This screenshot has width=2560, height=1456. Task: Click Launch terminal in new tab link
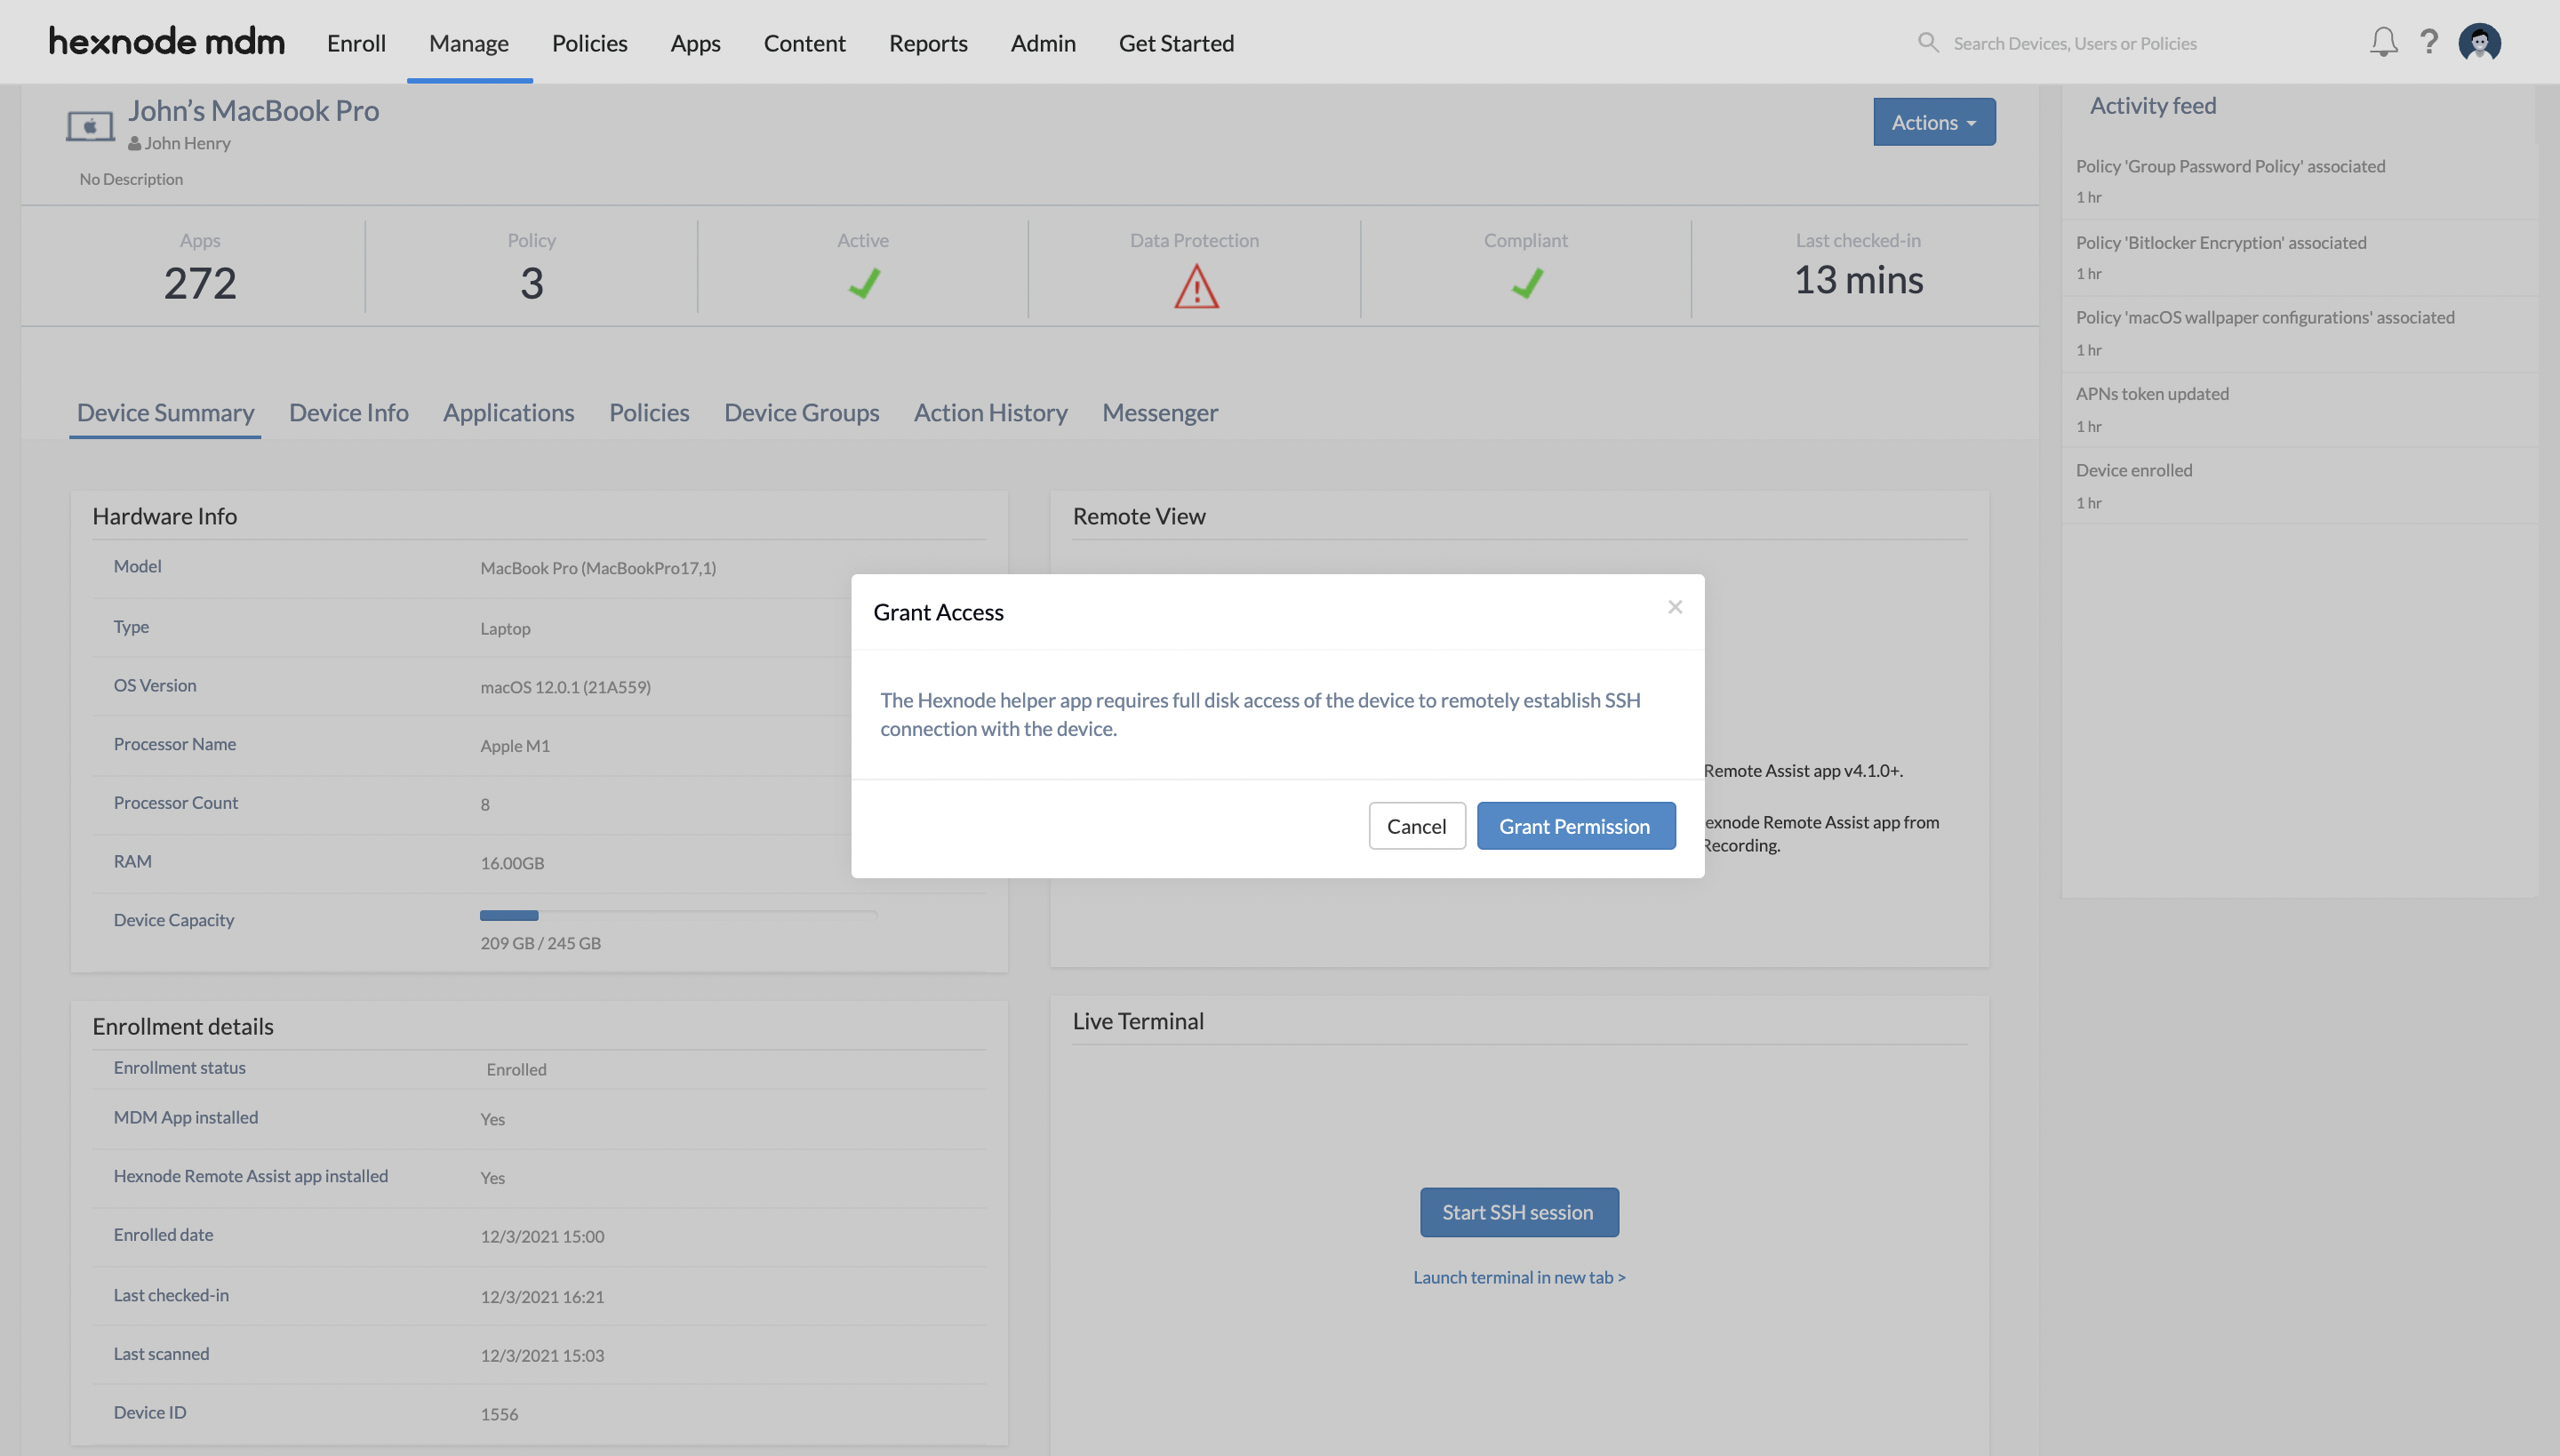click(1519, 1277)
